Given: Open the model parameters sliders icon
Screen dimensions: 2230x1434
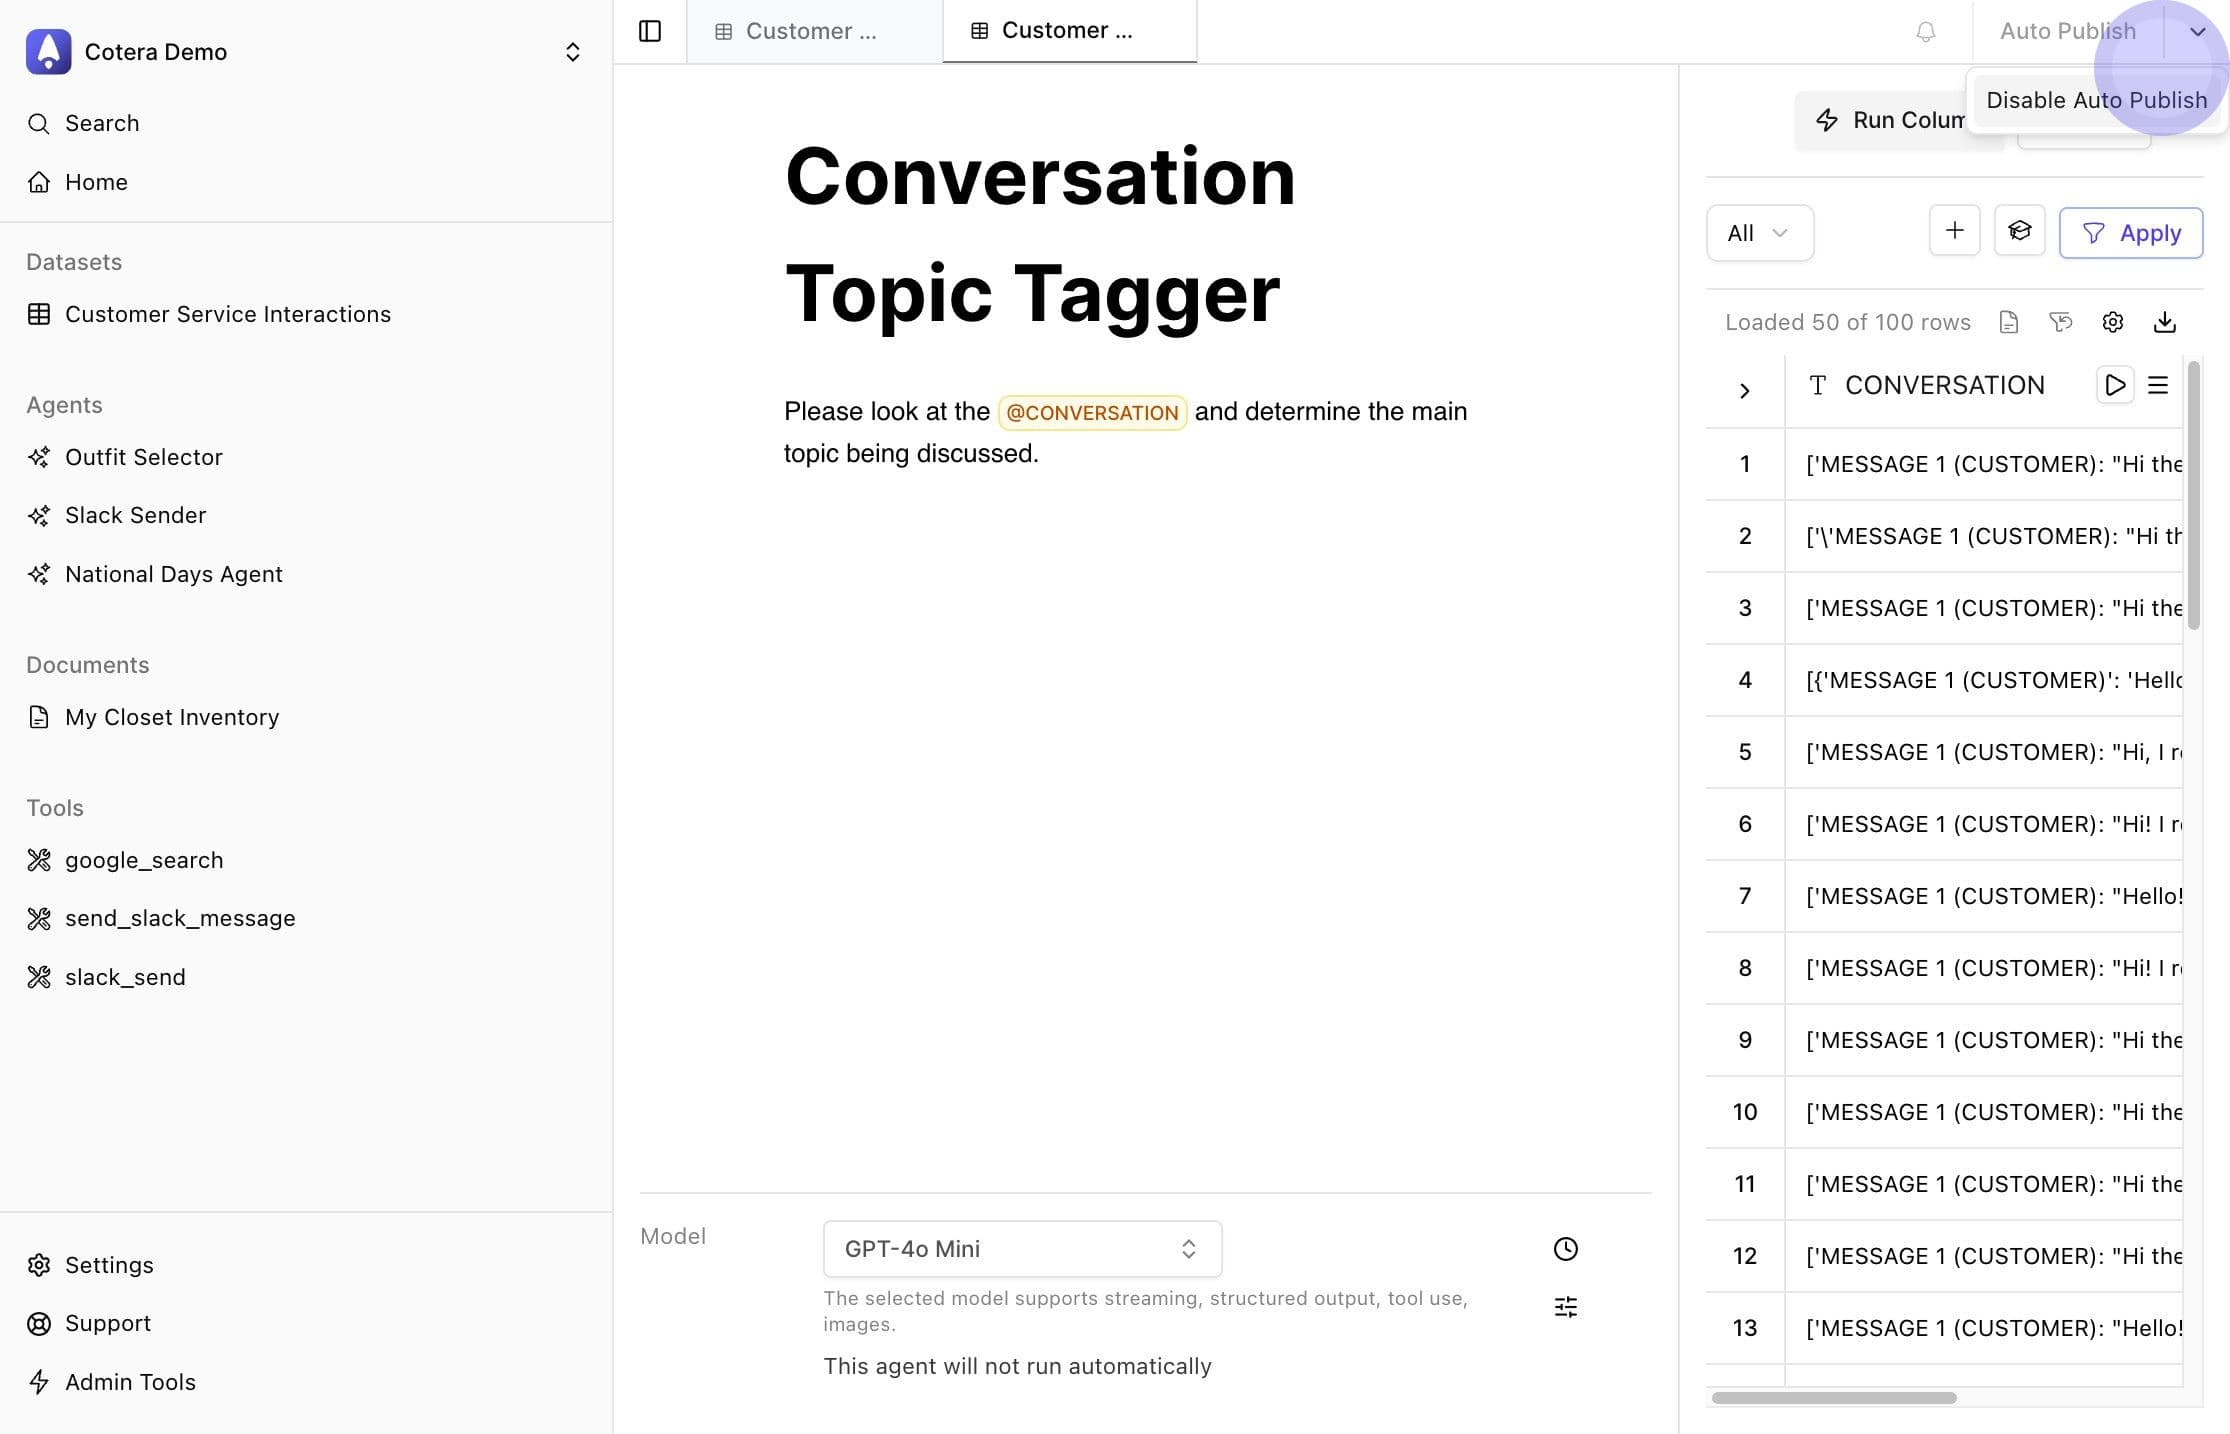Looking at the screenshot, I should pos(1565,1307).
